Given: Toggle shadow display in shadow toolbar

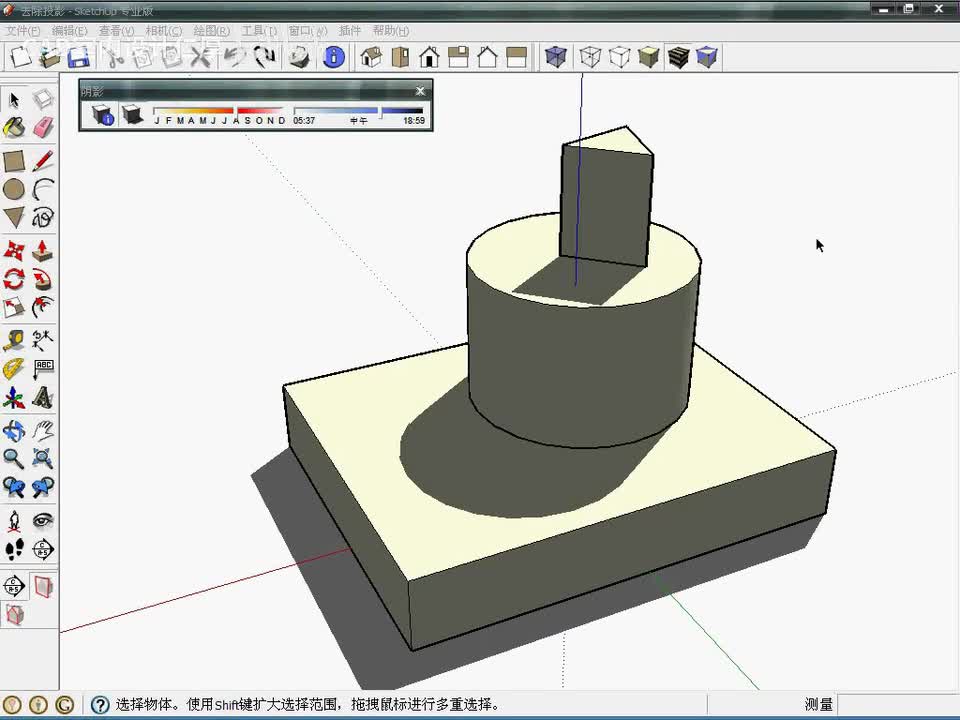Looking at the screenshot, I should pyautogui.click(x=132, y=115).
